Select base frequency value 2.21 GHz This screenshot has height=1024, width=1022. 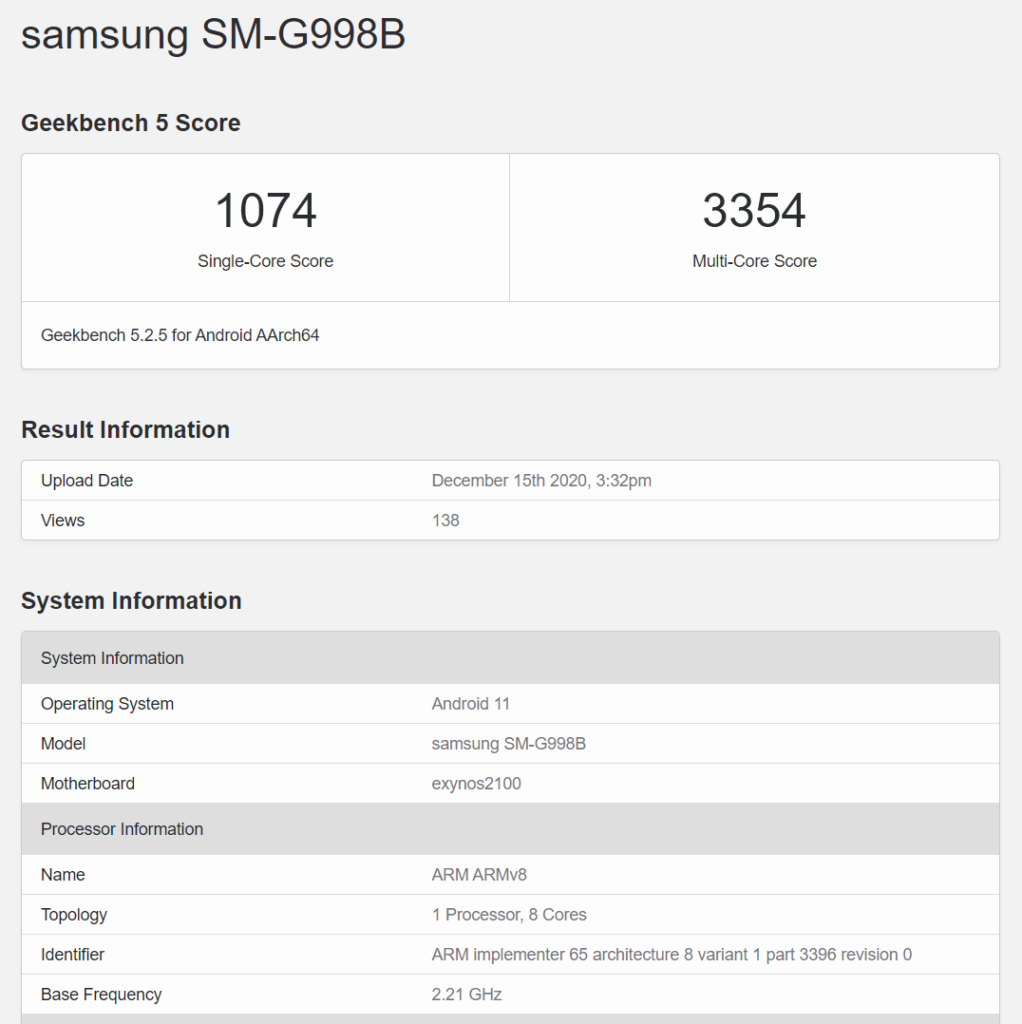pos(467,995)
